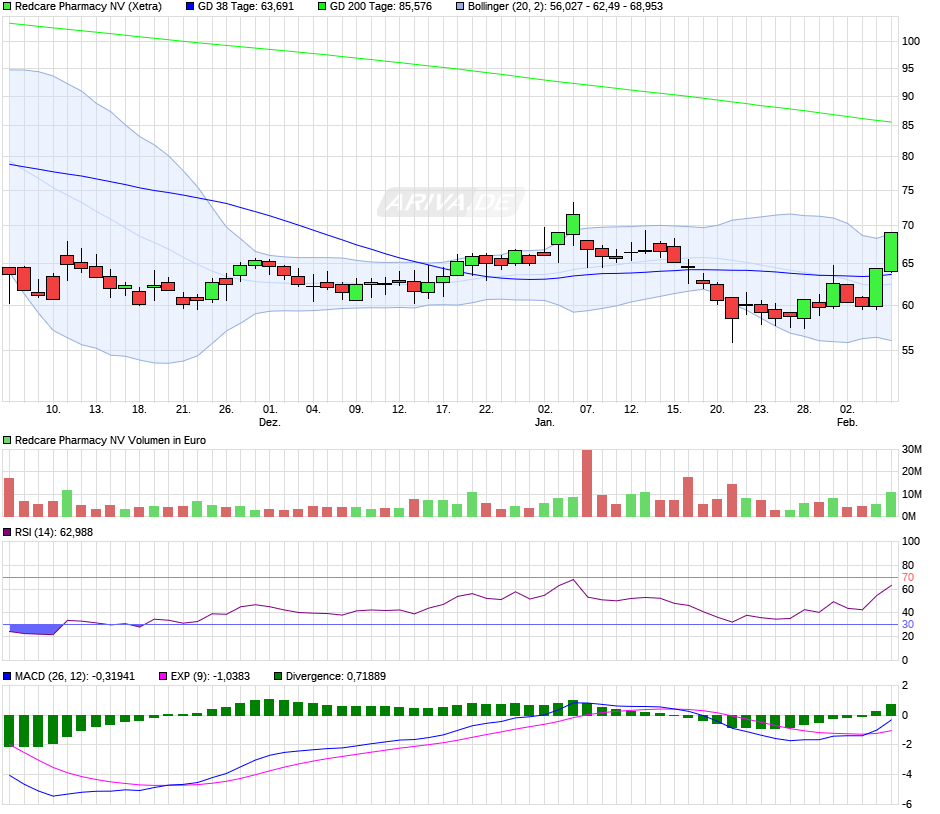Click the '-6' MACD axis label
Screen dimensions: 940x814
coord(906,804)
